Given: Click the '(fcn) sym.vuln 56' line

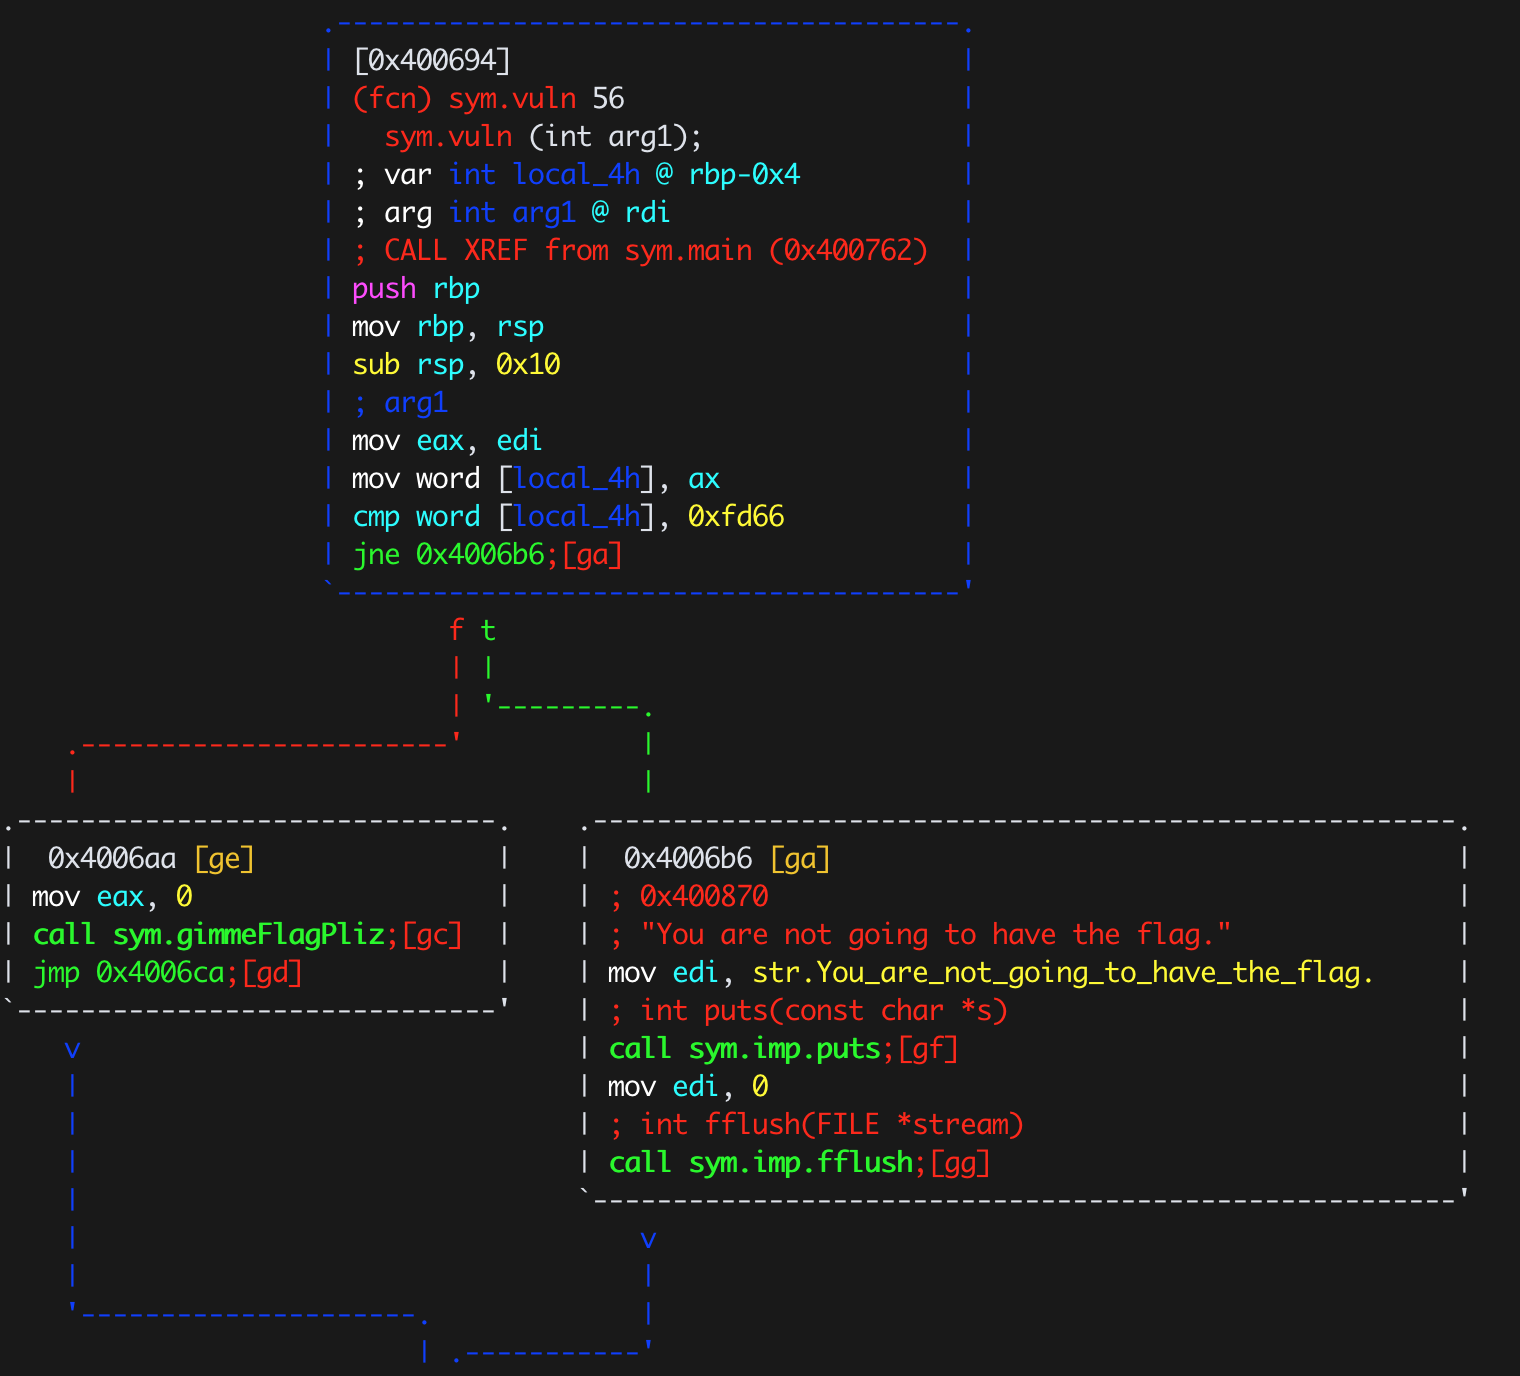Looking at the screenshot, I should click(x=488, y=98).
